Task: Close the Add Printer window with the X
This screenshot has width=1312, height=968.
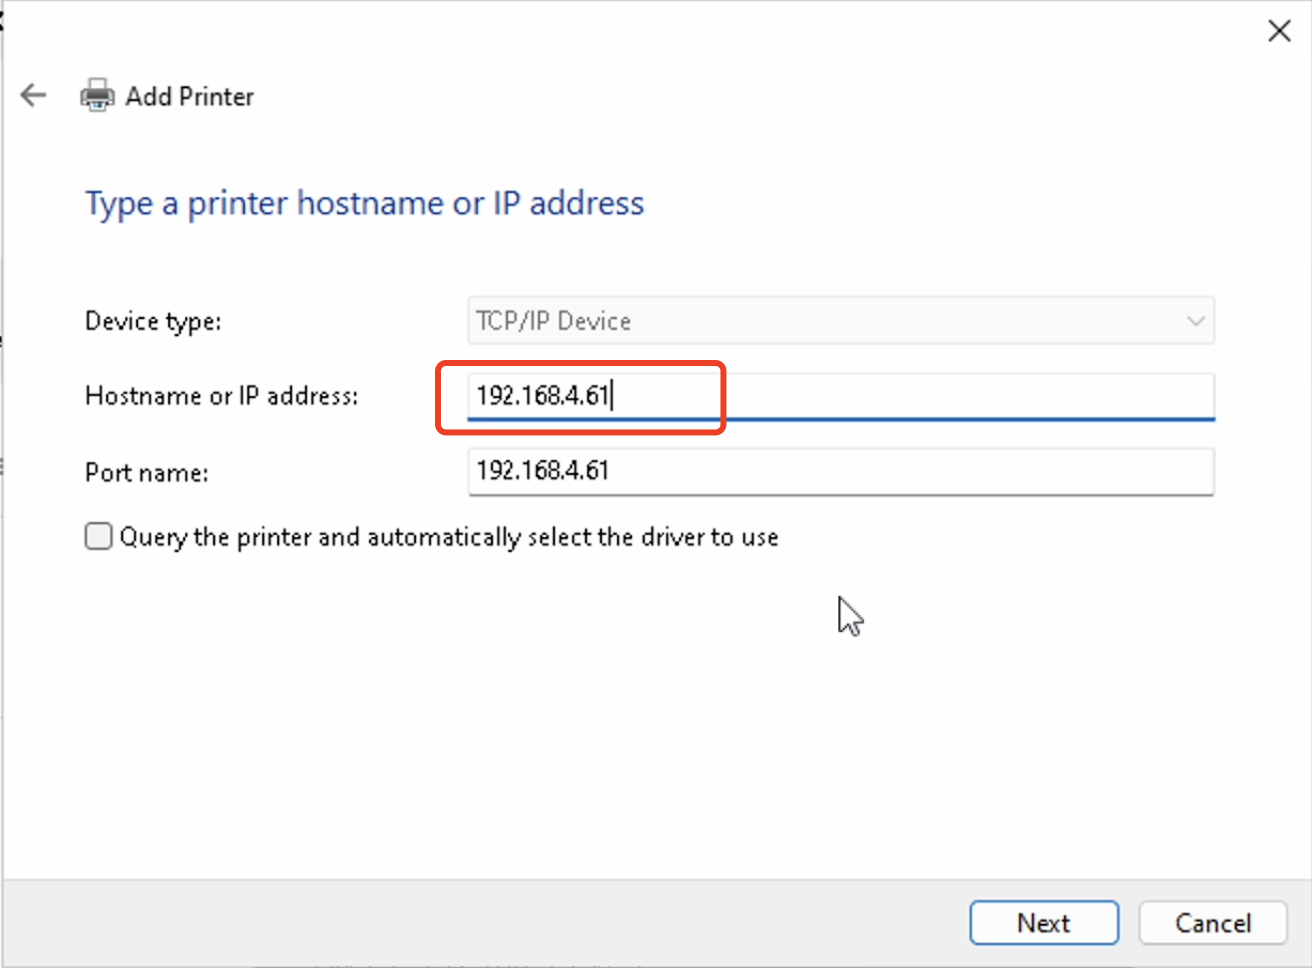Action: click(x=1279, y=30)
